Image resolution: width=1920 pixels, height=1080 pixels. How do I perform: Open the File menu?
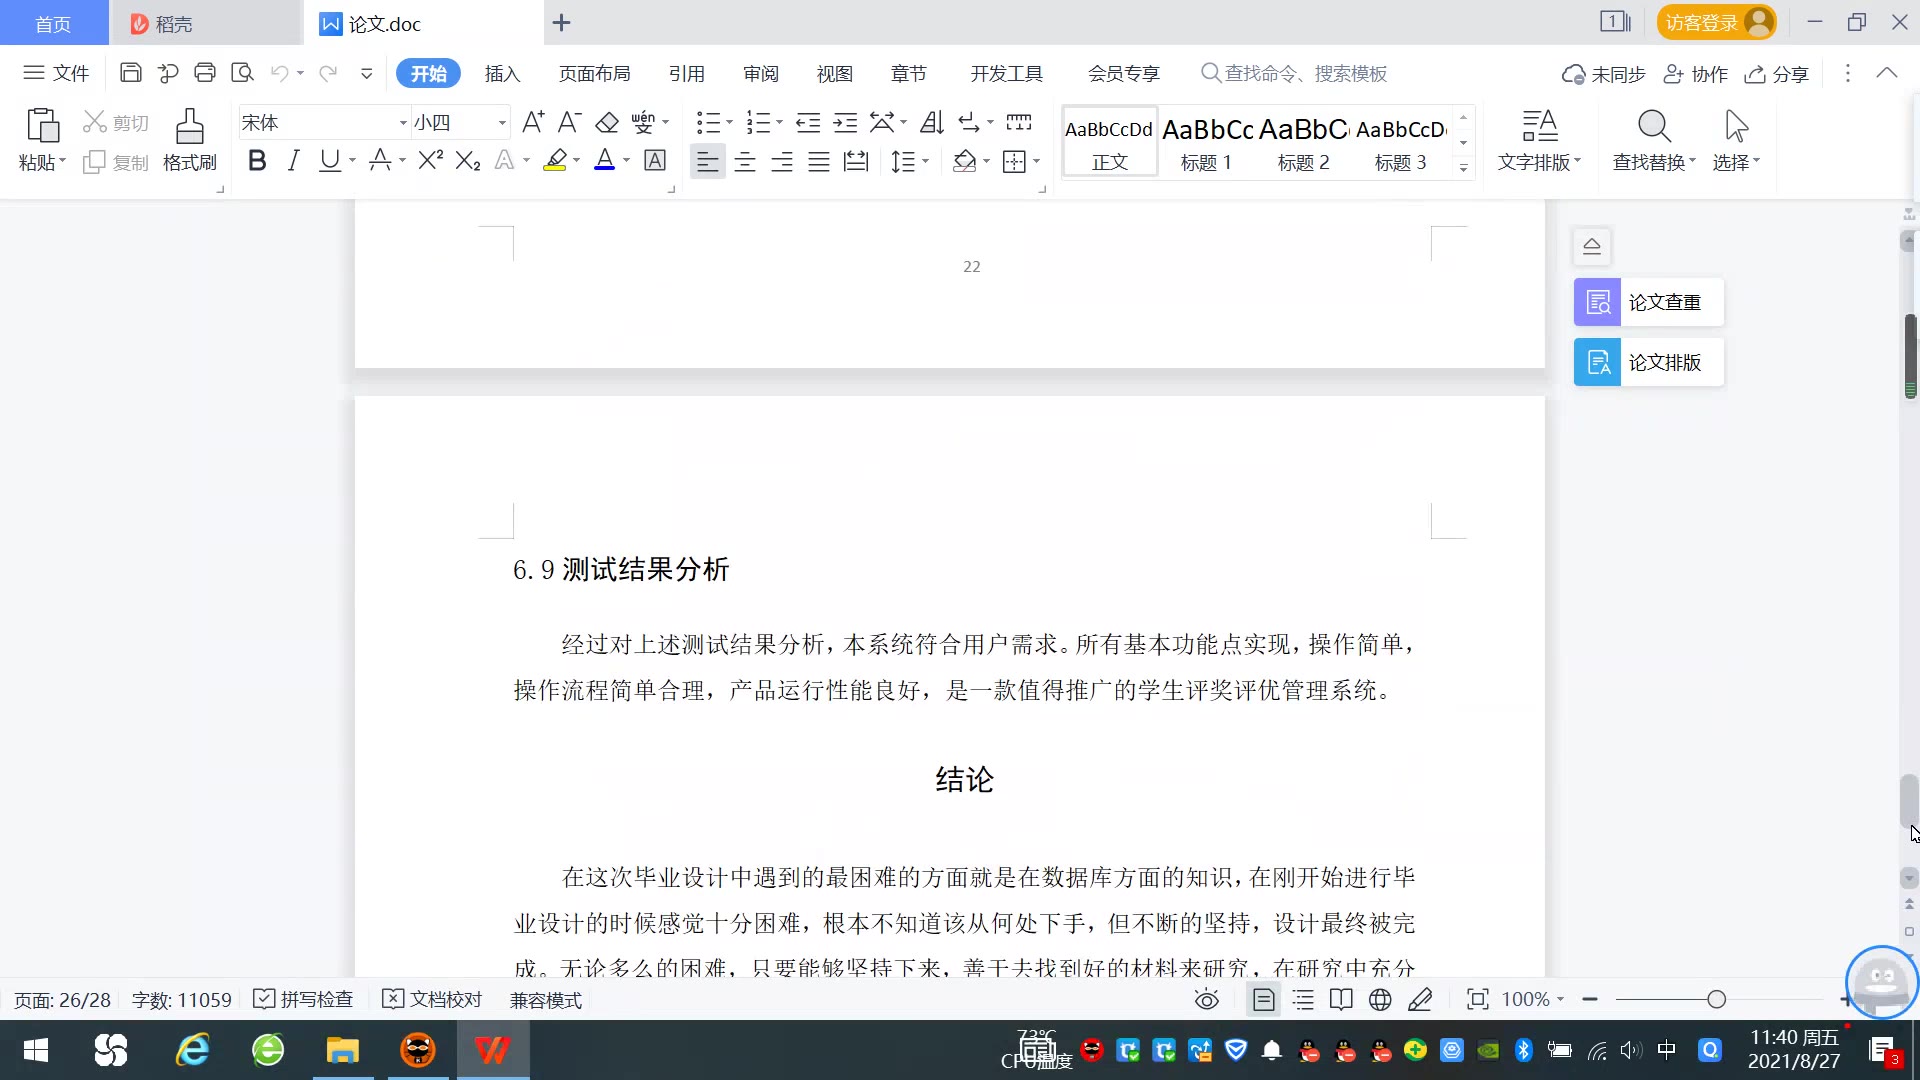click(x=56, y=73)
